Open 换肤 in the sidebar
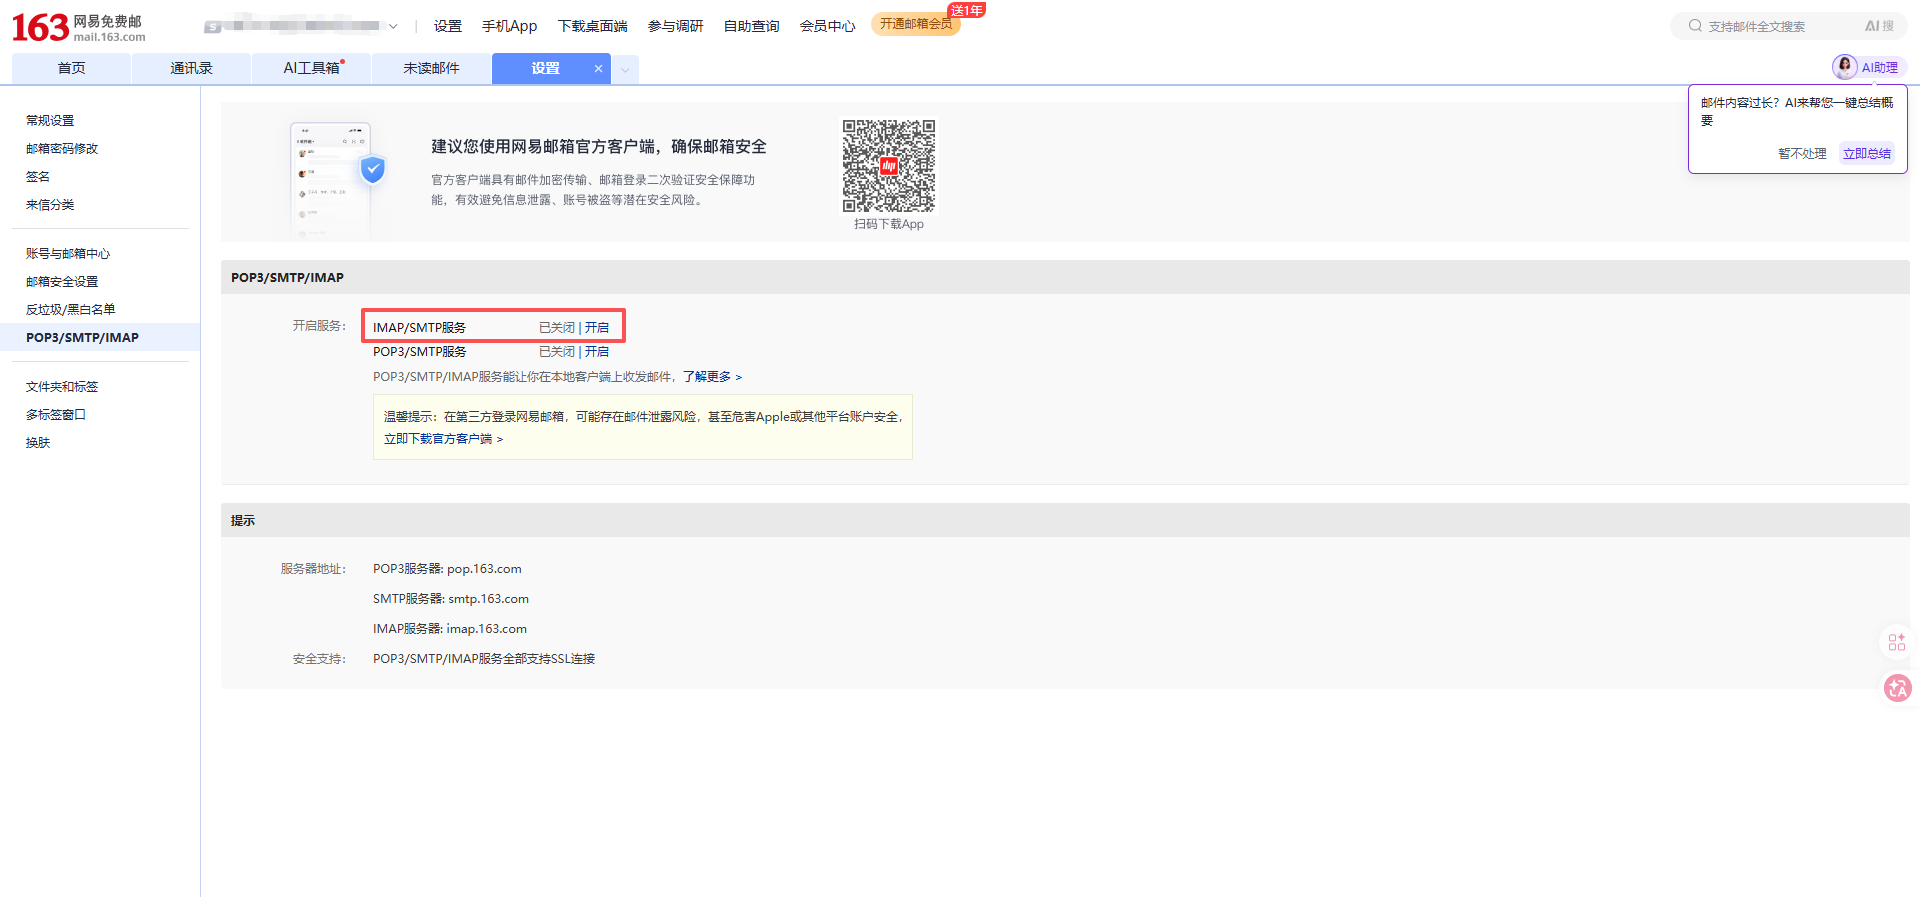 click(38, 442)
